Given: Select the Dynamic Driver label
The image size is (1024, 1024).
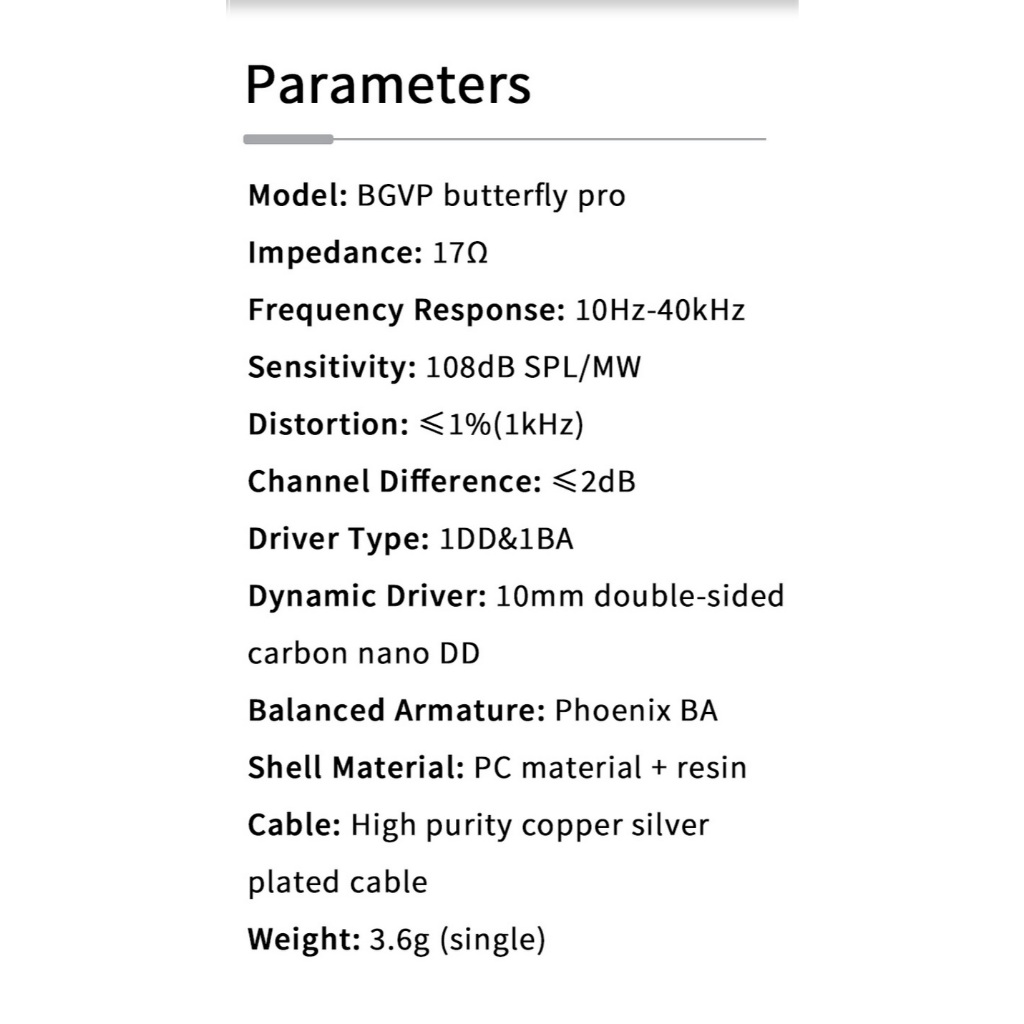Looking at the screenshot, I should [367, 596].
